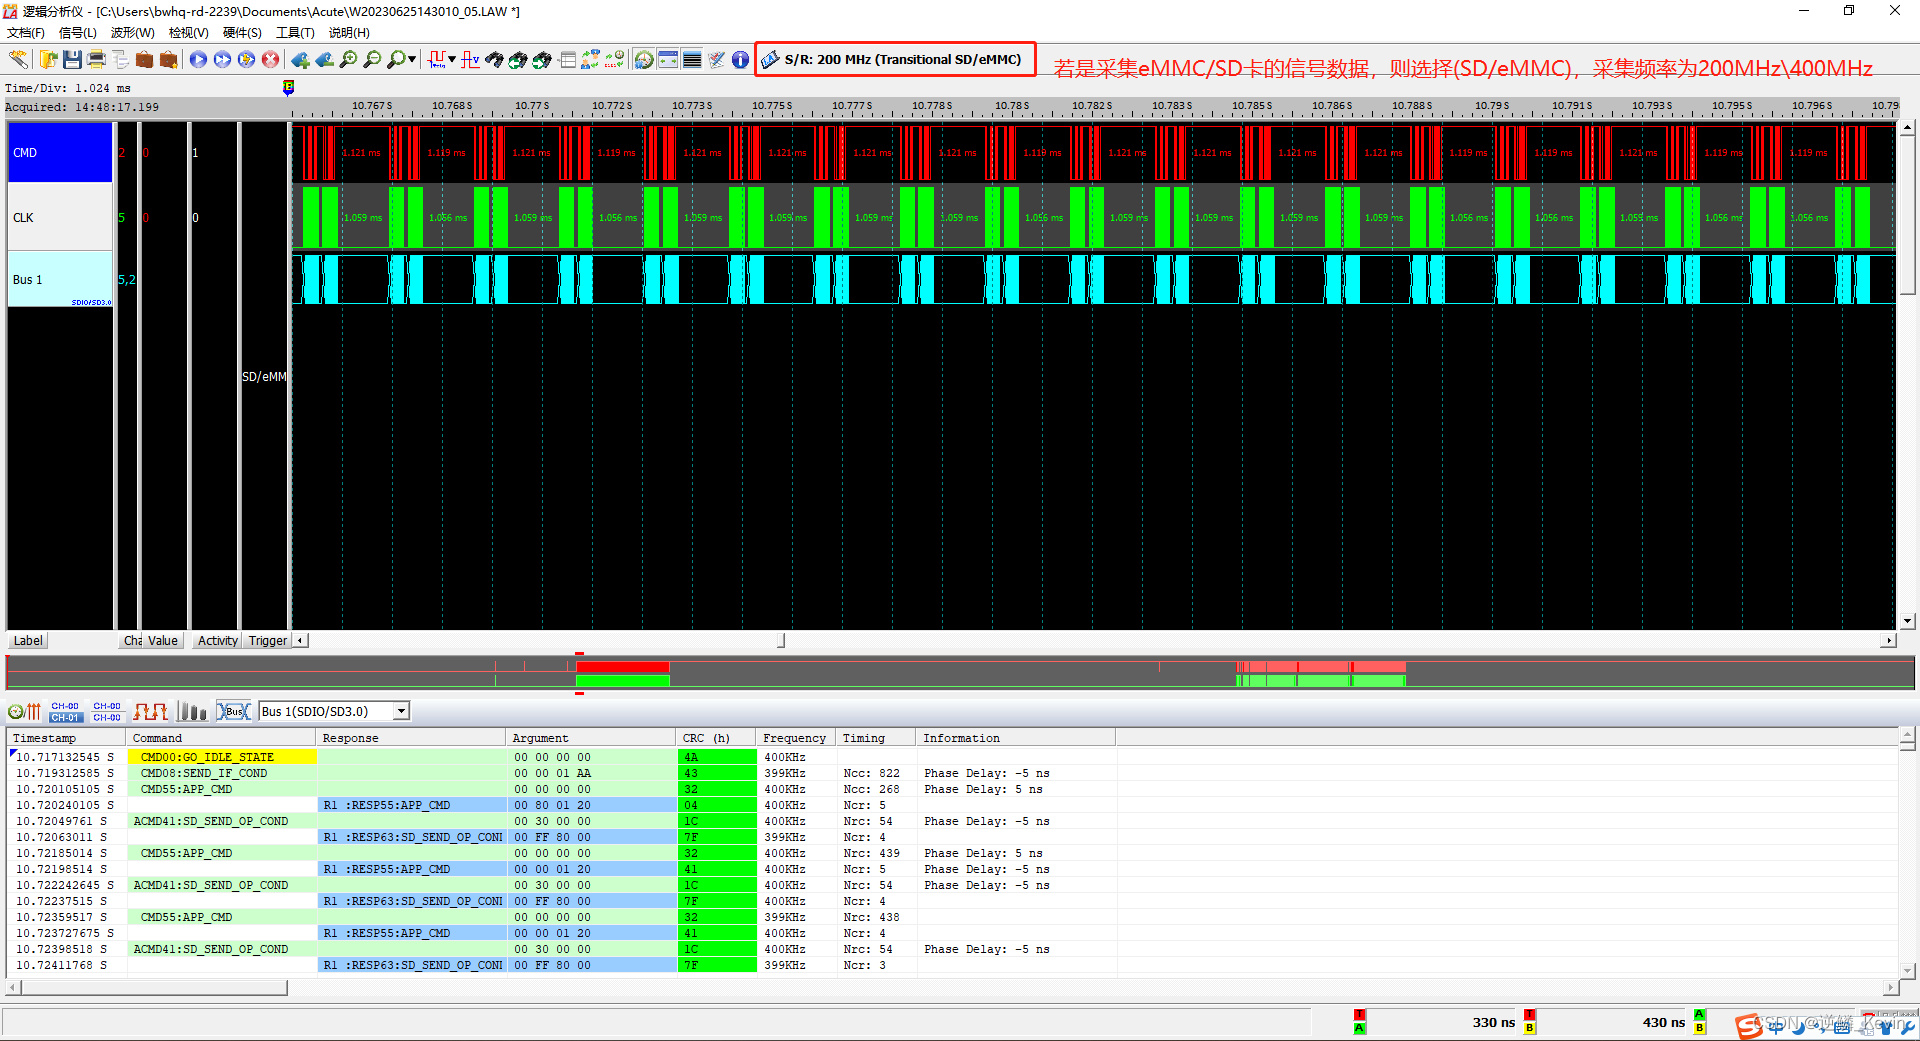Image resolution: width=1920 pixels, height=1041 pixels.
Task: Click the A-B cursor marker in status bar
Action: click(1699, 1022)
